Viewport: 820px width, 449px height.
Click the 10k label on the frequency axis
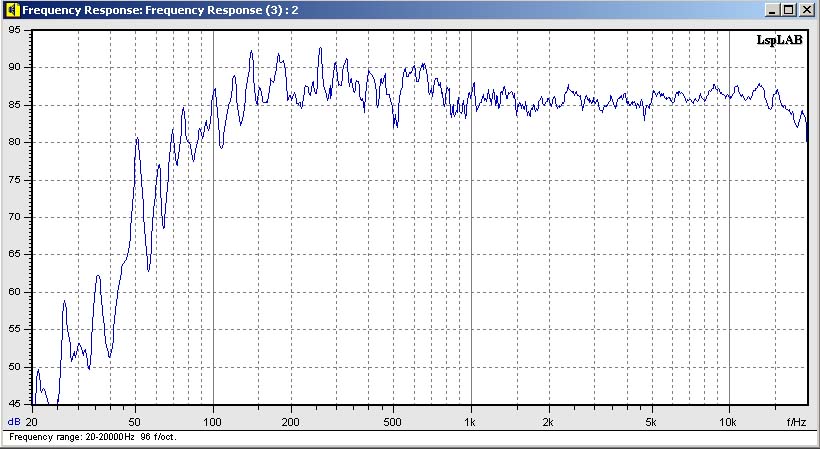tap(728, 422)
